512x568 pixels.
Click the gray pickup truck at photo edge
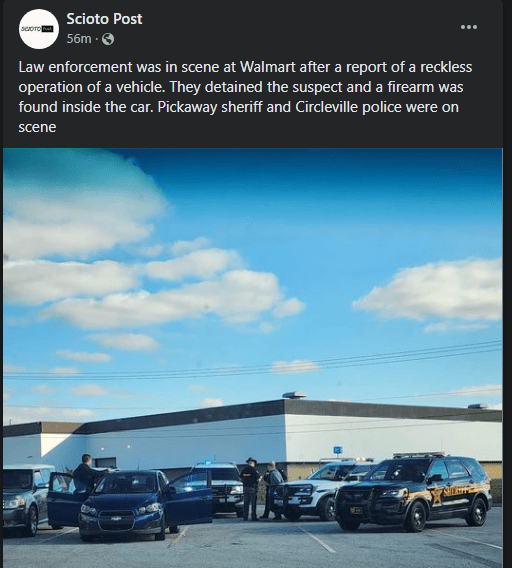tap(25, 498)
